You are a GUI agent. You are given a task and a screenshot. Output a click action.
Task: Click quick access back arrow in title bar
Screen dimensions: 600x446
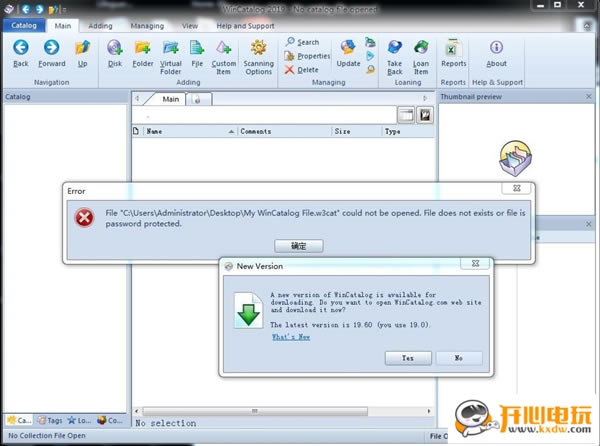(x=26, y=9)
